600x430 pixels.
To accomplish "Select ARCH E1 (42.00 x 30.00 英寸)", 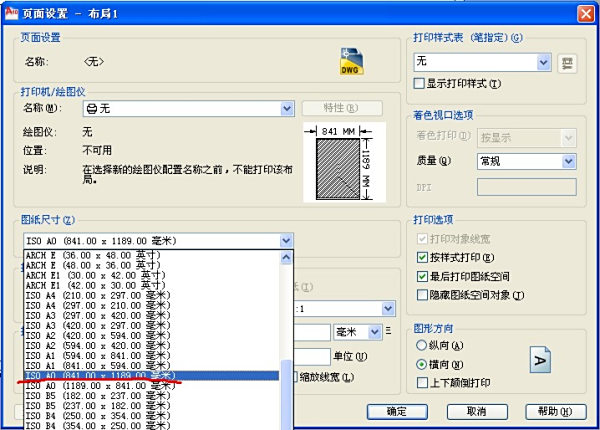I will click(x=152, y=285).
